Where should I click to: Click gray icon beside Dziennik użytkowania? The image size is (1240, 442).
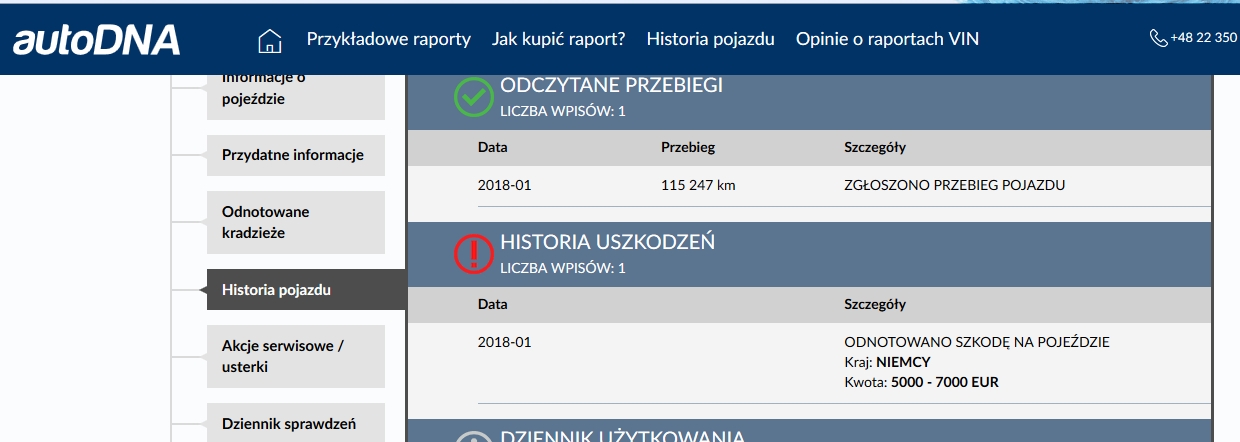(x=472, y=436)
